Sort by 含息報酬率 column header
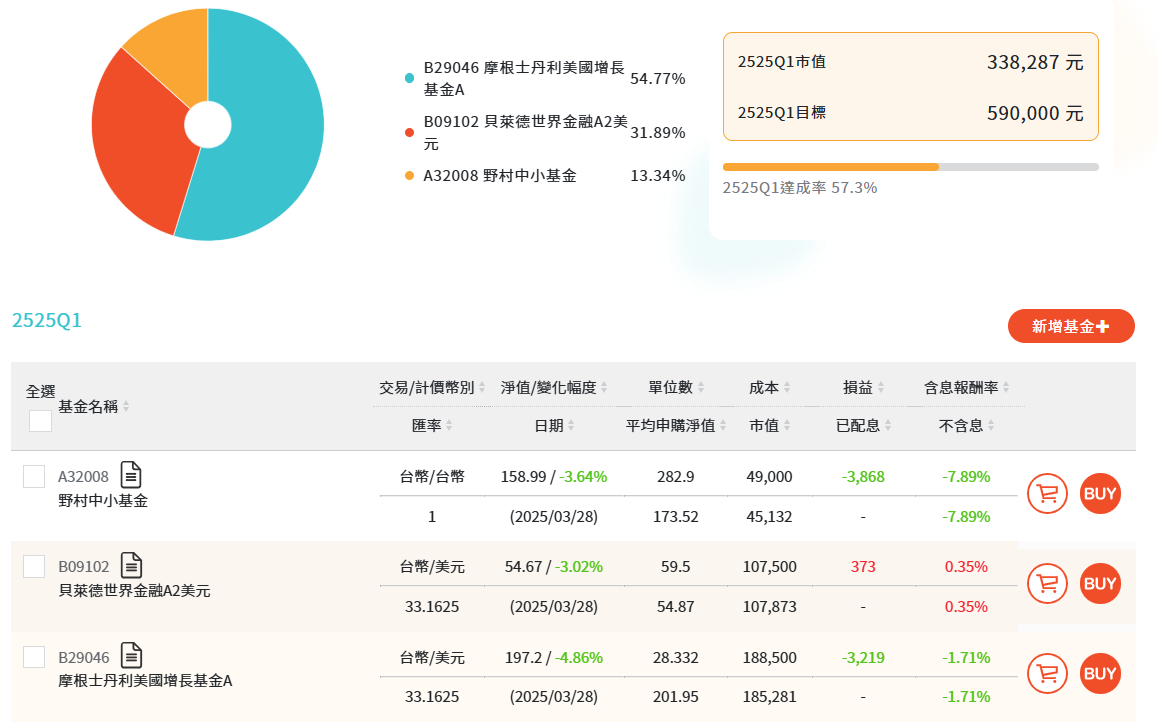Screen dimensions: 1158x727 coord(1006,387)
